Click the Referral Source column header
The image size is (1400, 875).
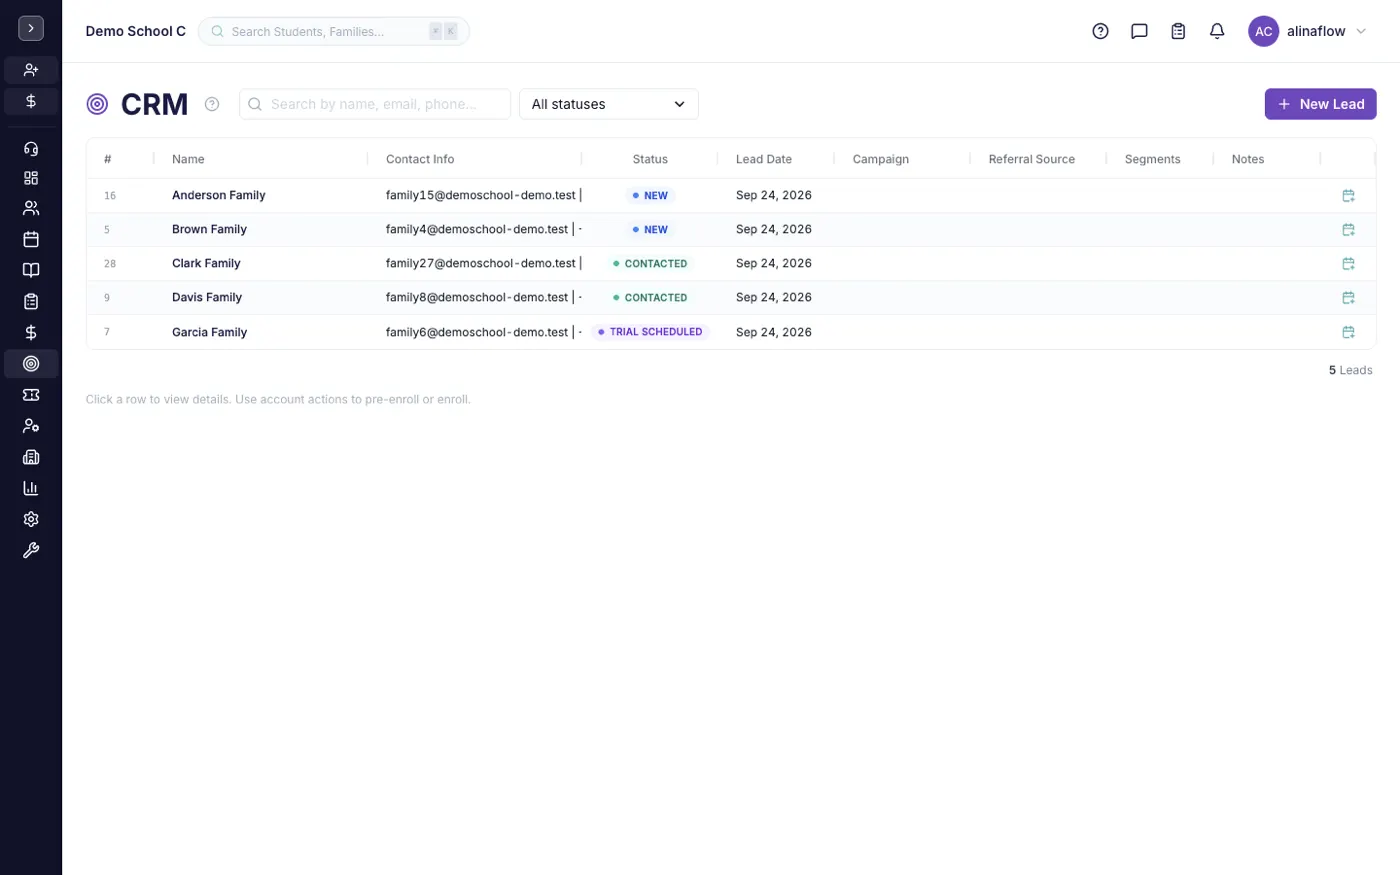click(x=1032, y=159)
